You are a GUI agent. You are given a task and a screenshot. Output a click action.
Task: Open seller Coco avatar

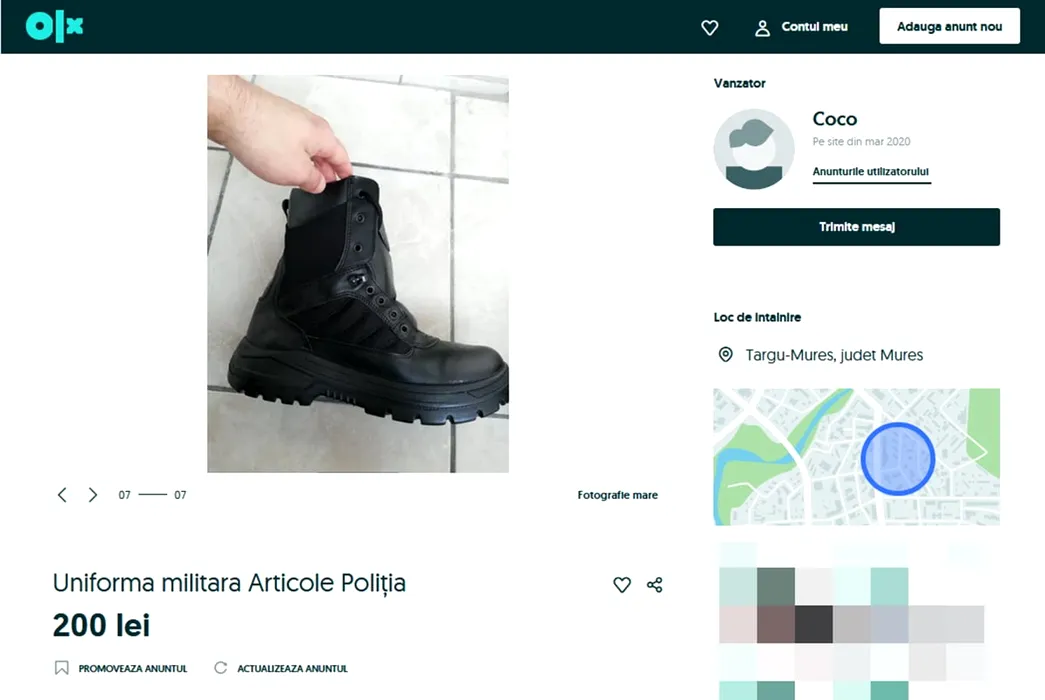[754, 149]
